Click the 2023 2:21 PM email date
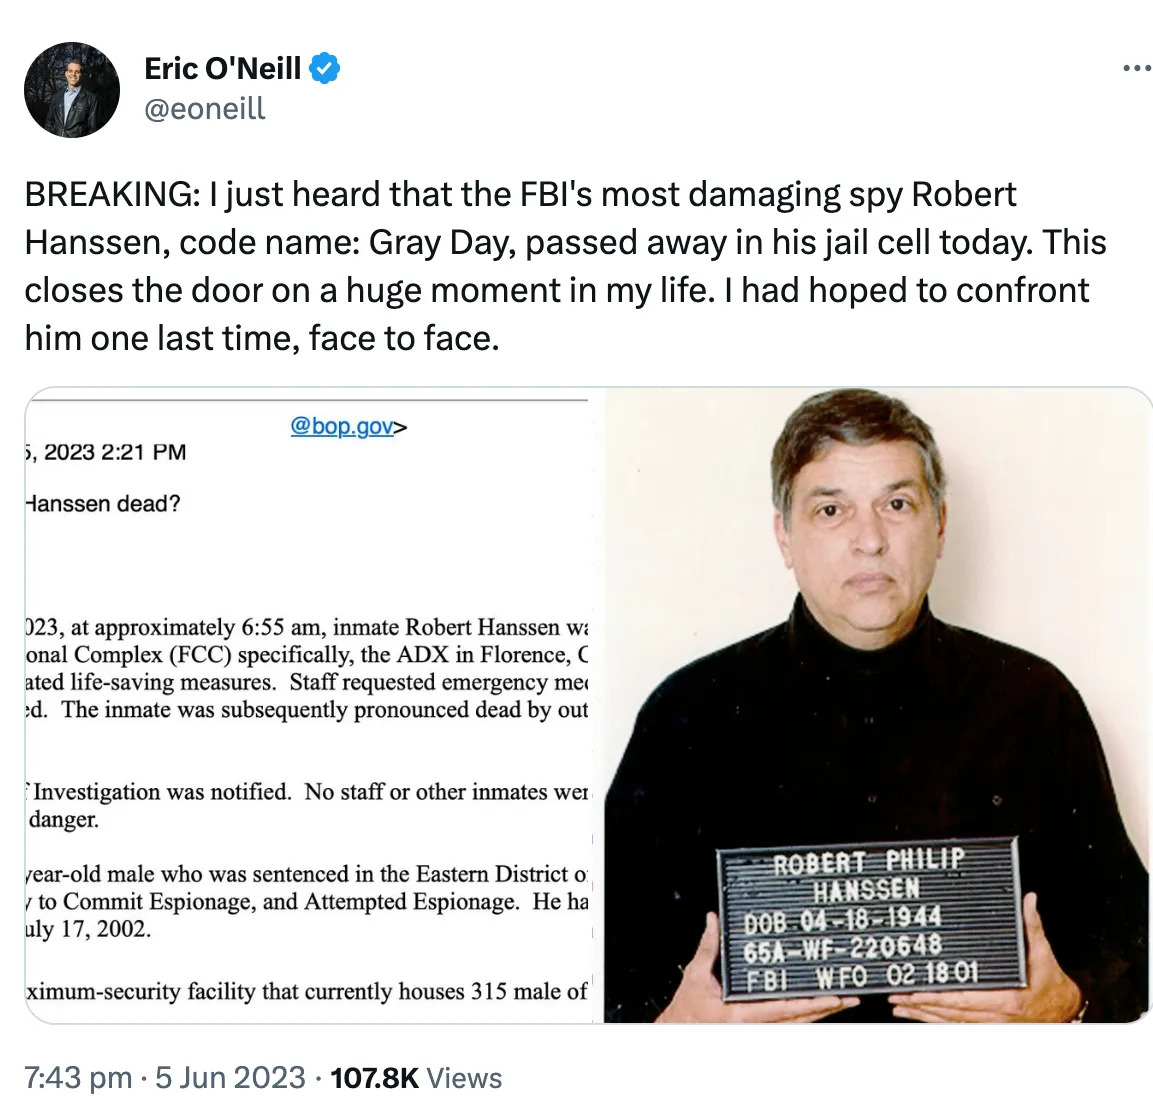This screenshot has height=1114, width=1153. pos(106,452)
